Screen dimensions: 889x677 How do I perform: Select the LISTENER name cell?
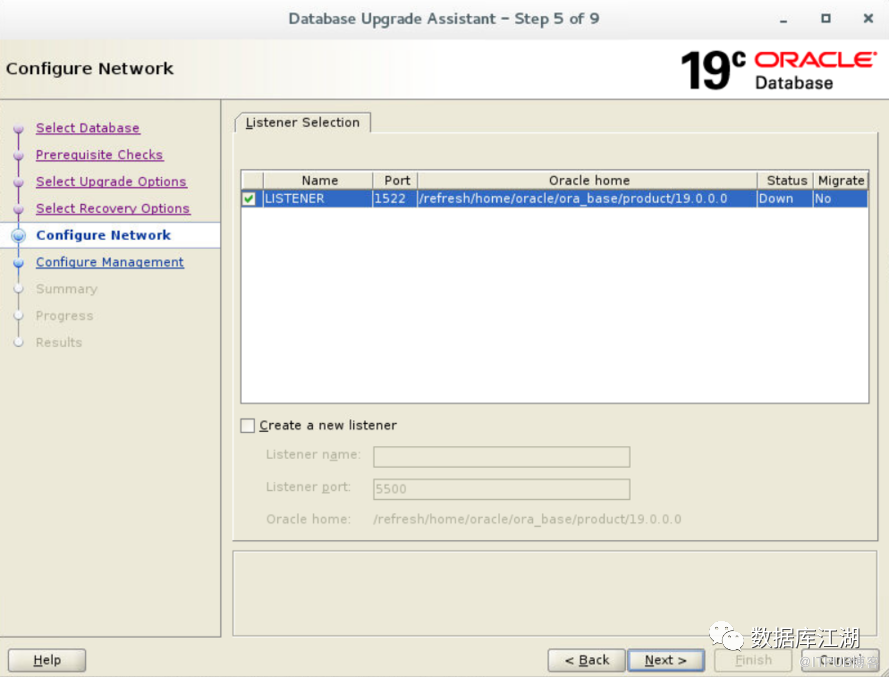tap(318, 198)
